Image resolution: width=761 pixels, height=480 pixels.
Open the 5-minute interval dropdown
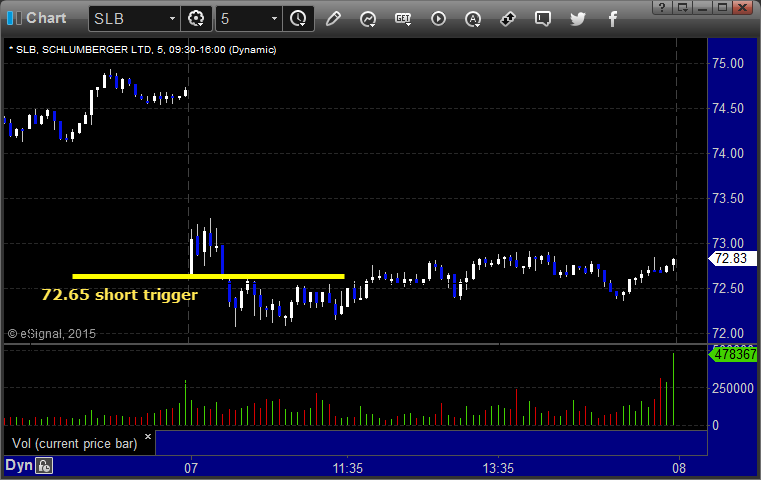tap(274, 18)
